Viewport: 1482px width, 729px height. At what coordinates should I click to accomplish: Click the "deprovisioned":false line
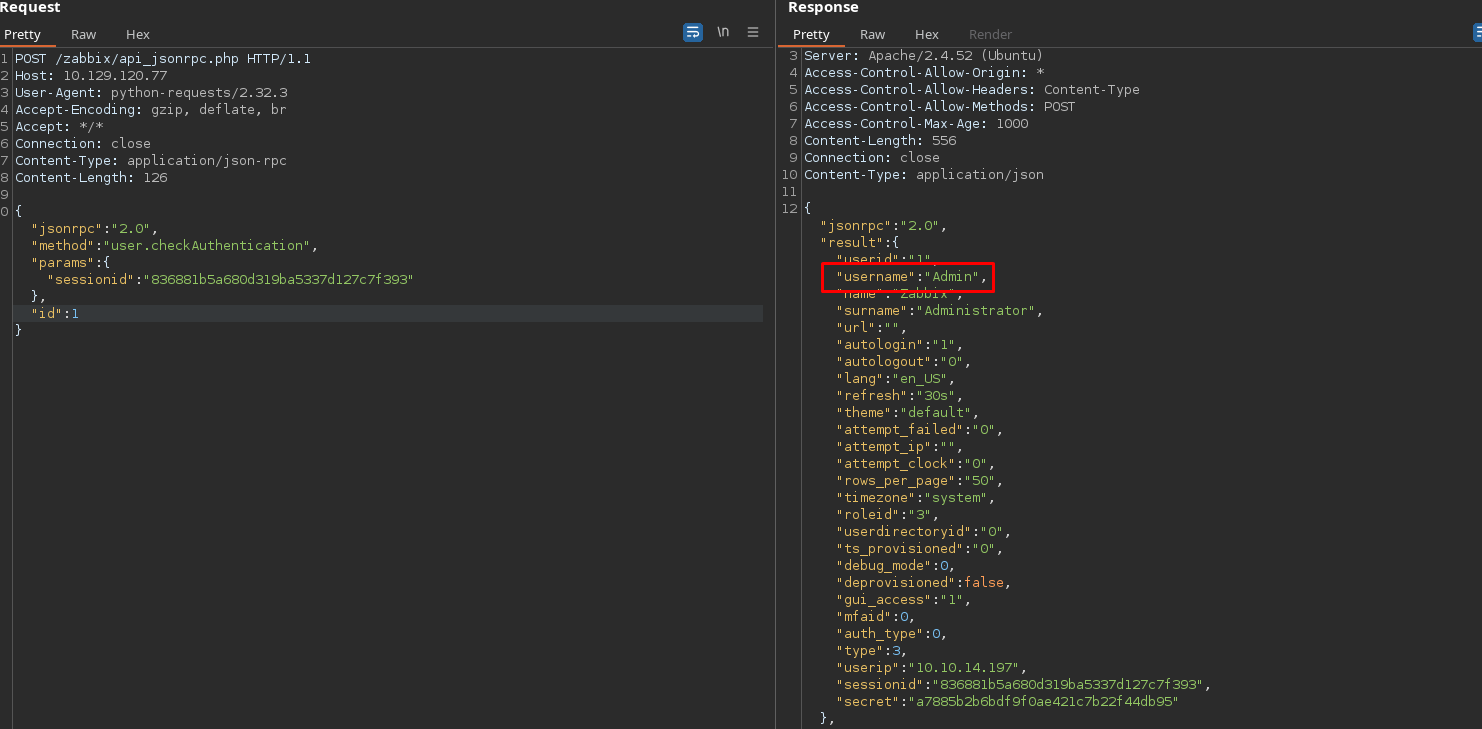point(924,583)
